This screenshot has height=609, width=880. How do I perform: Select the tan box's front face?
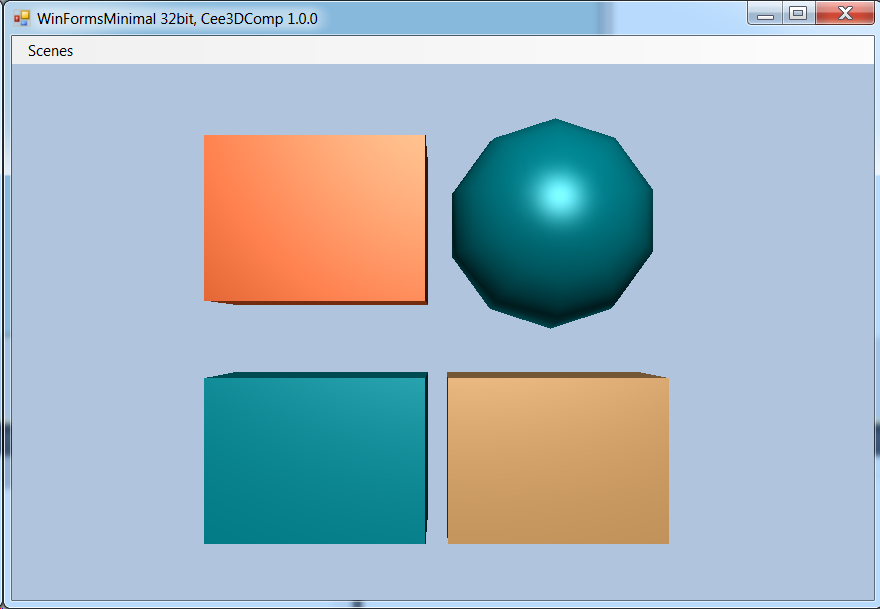pyautogui.click(x=558, y=460)
